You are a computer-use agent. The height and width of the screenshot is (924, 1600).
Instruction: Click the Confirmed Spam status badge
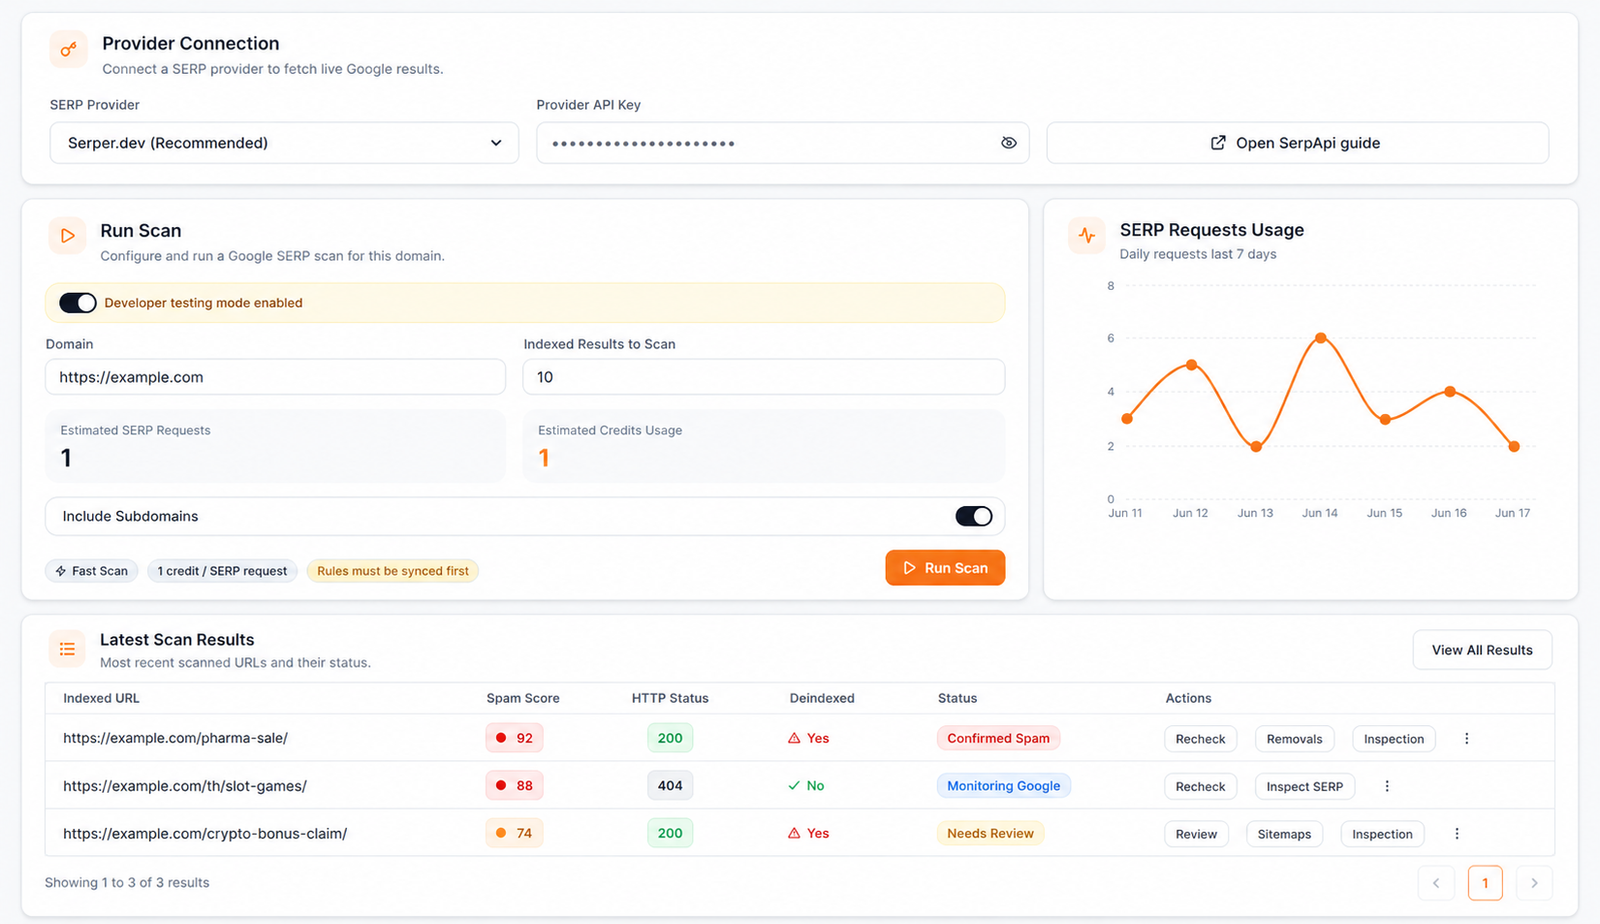click(998, 738)
